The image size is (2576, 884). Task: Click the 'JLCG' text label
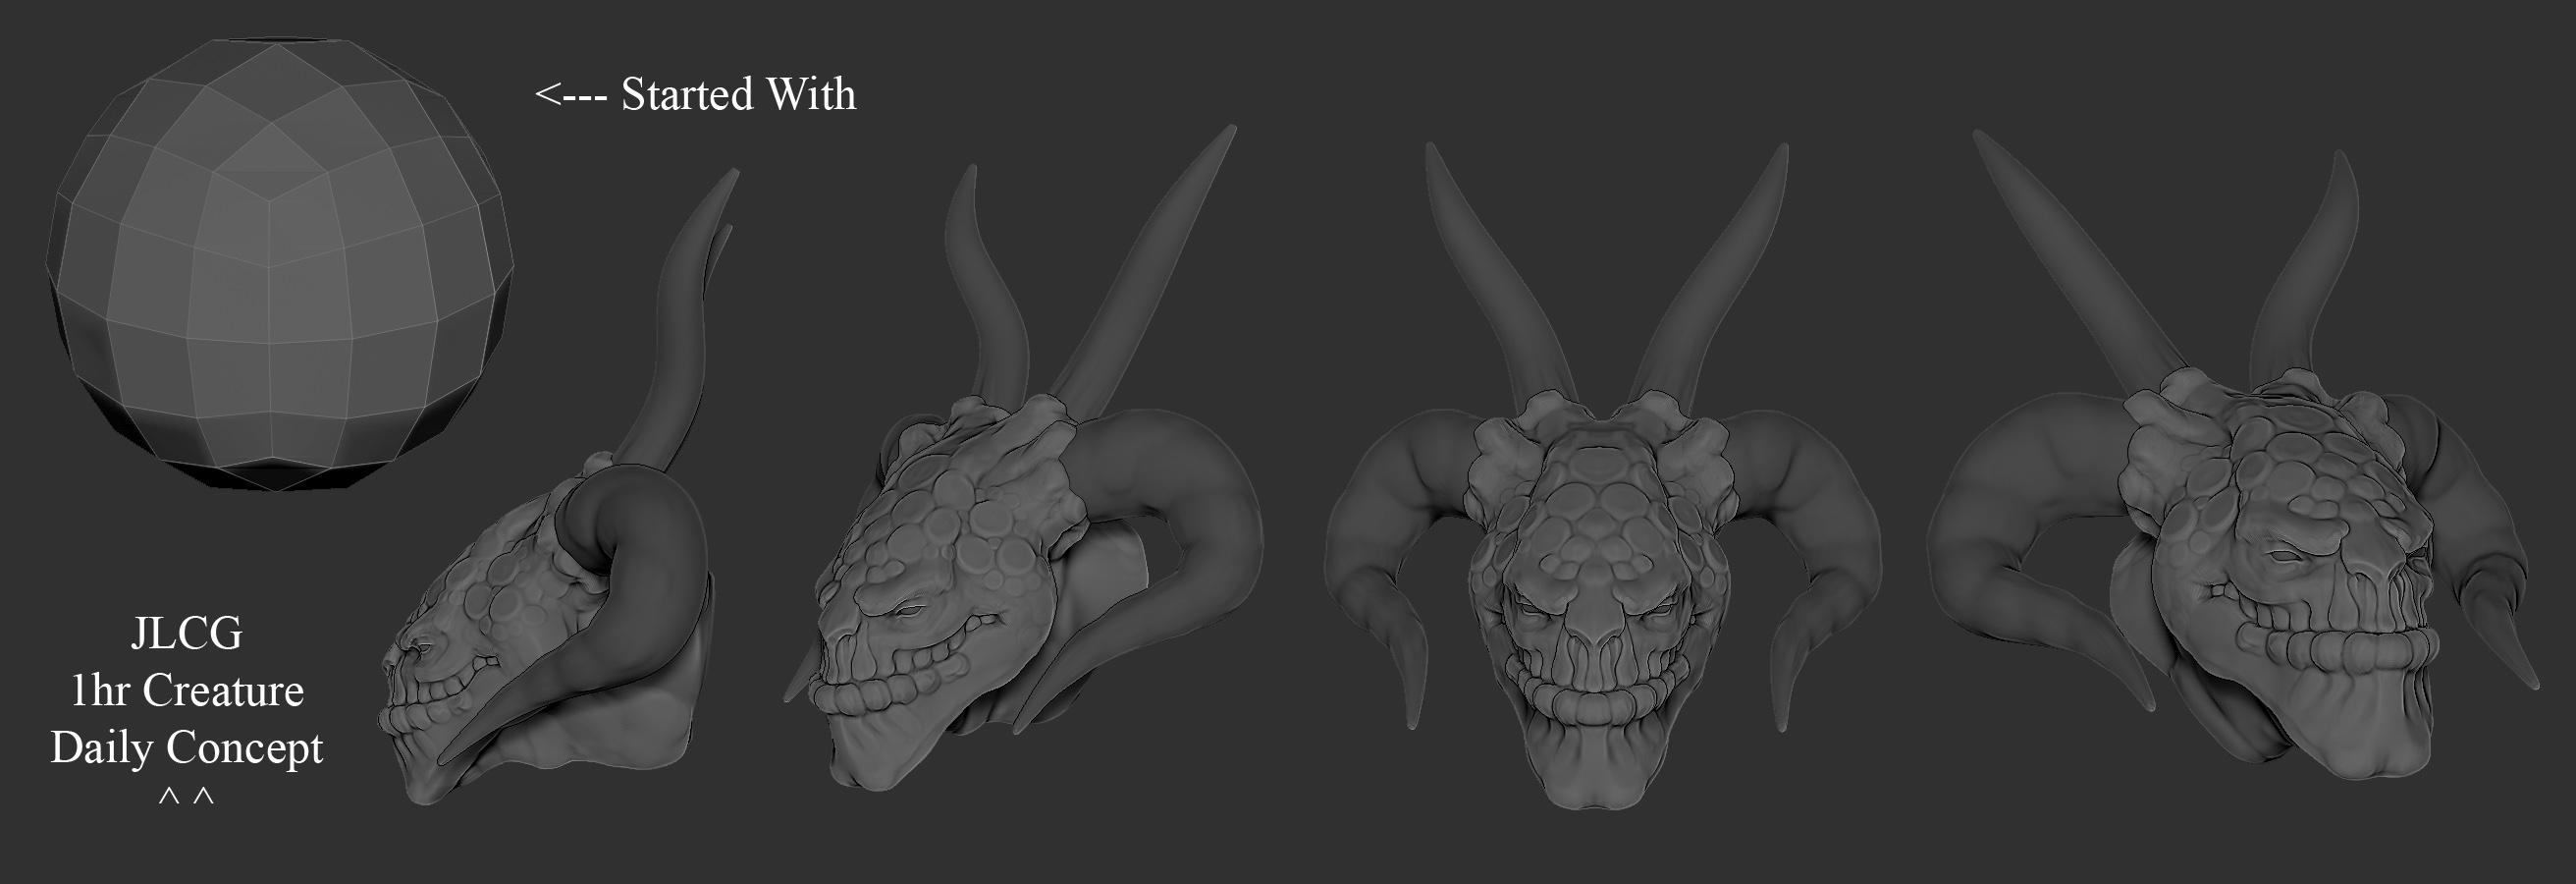[x=187, y=634]
